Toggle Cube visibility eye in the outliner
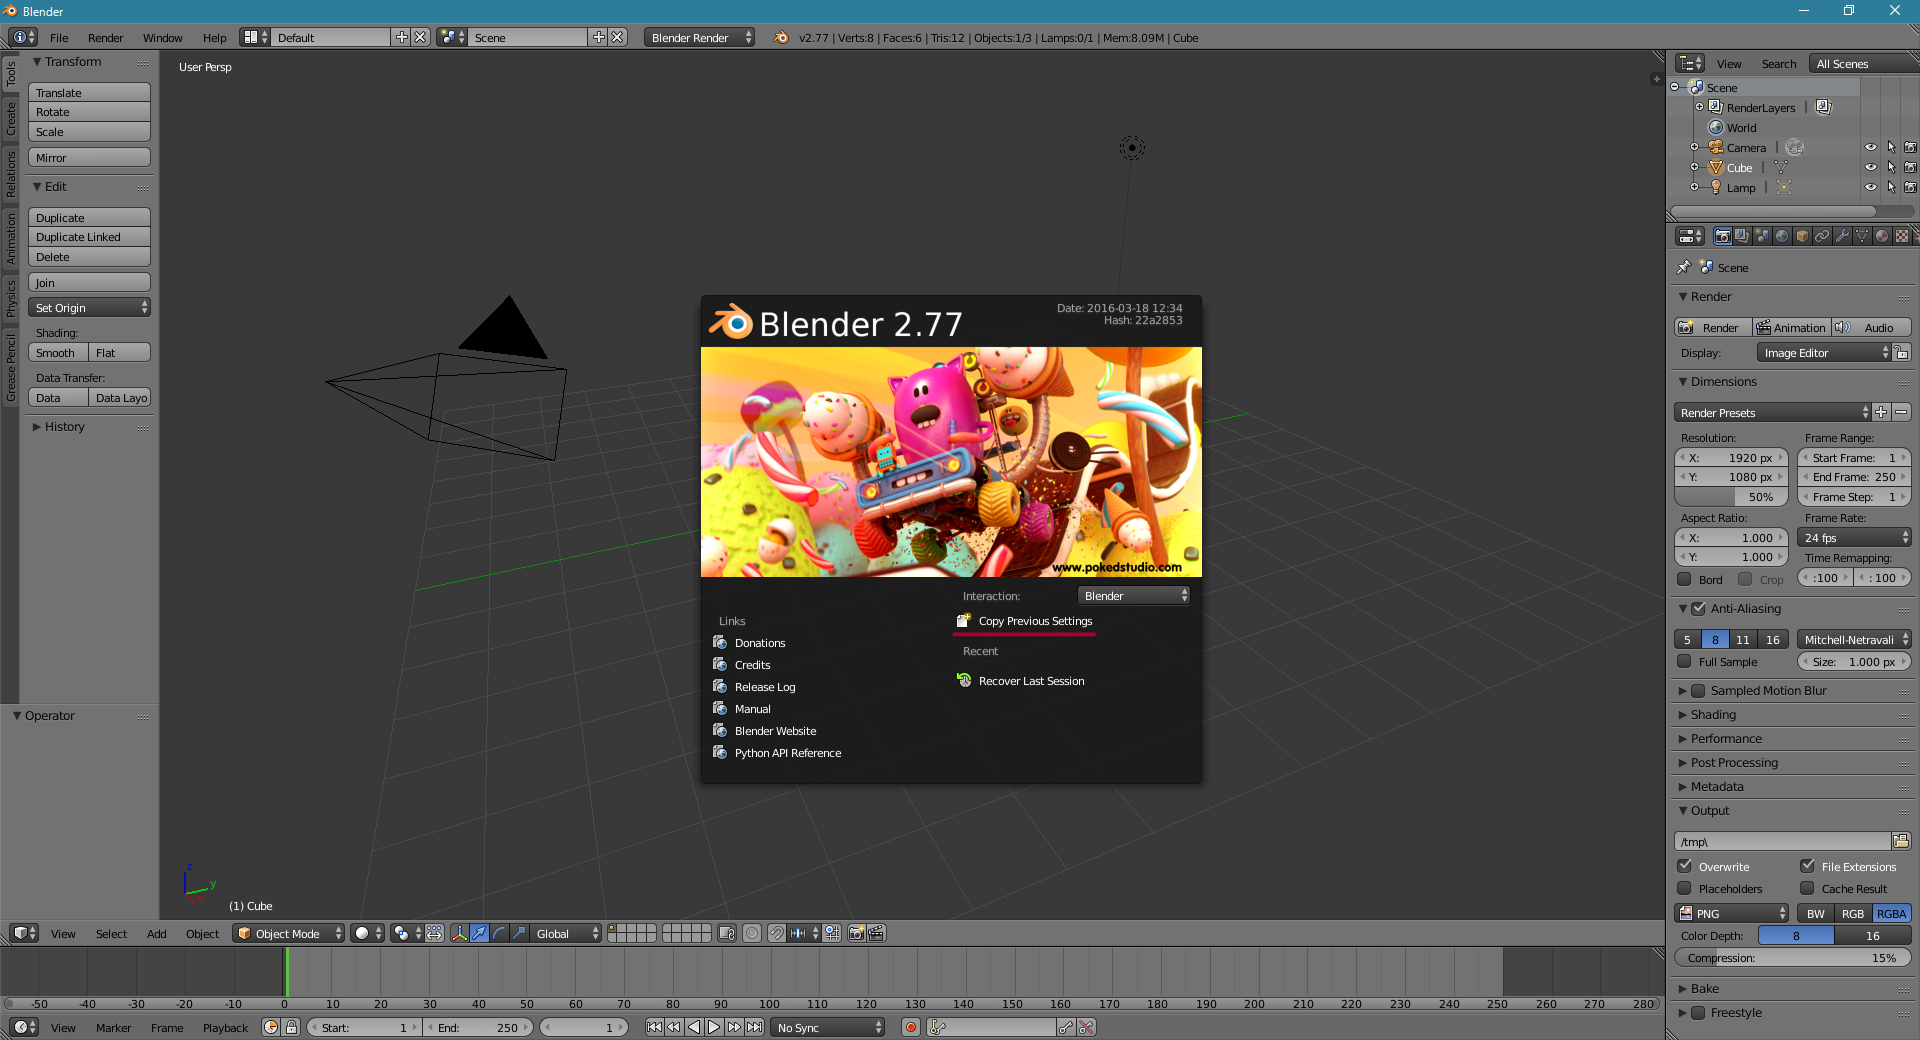 point(1871,167)
